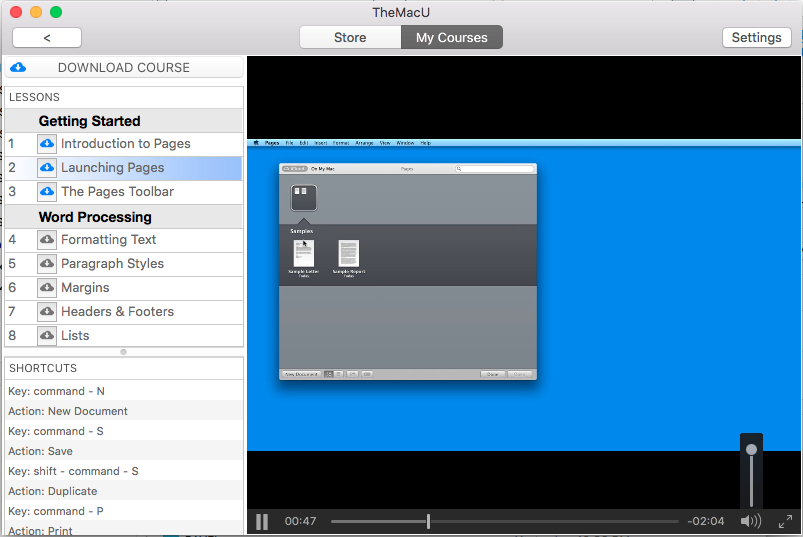Select shortcut Key: command - S

click(x=124, y=431)
